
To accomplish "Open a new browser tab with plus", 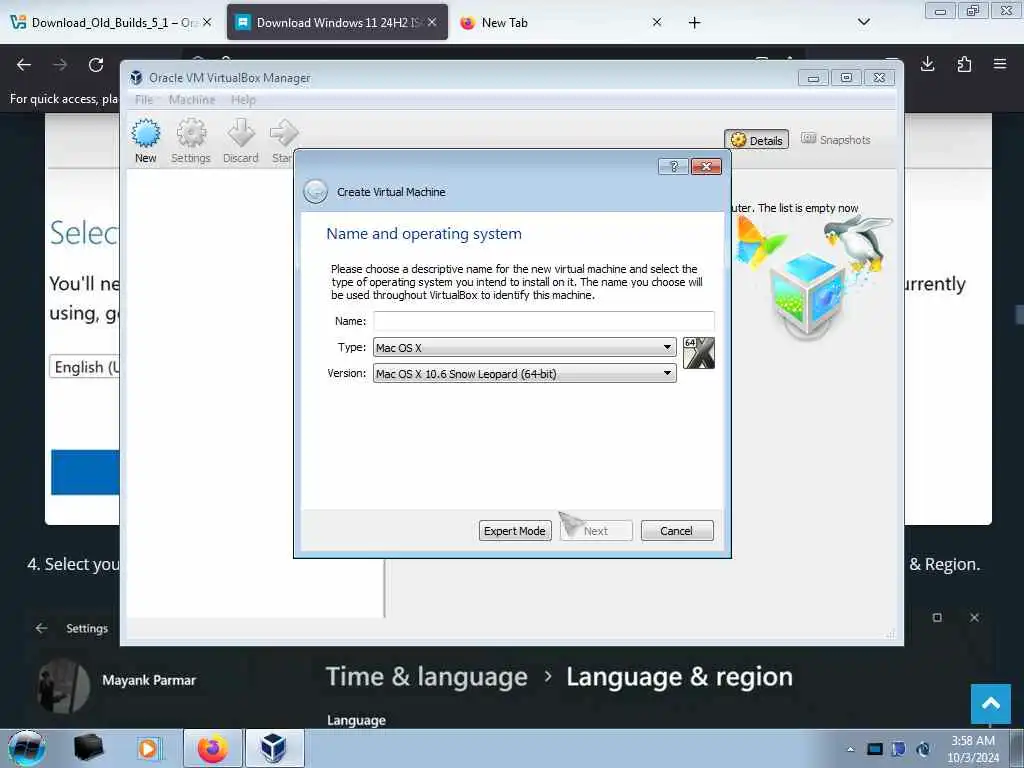I will [694, 23].
